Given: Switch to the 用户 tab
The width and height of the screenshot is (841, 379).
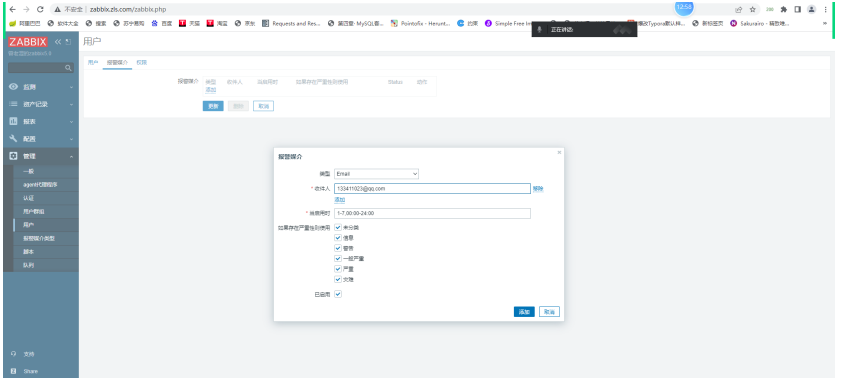Looking at the screenshot, I should click(93, 63).
